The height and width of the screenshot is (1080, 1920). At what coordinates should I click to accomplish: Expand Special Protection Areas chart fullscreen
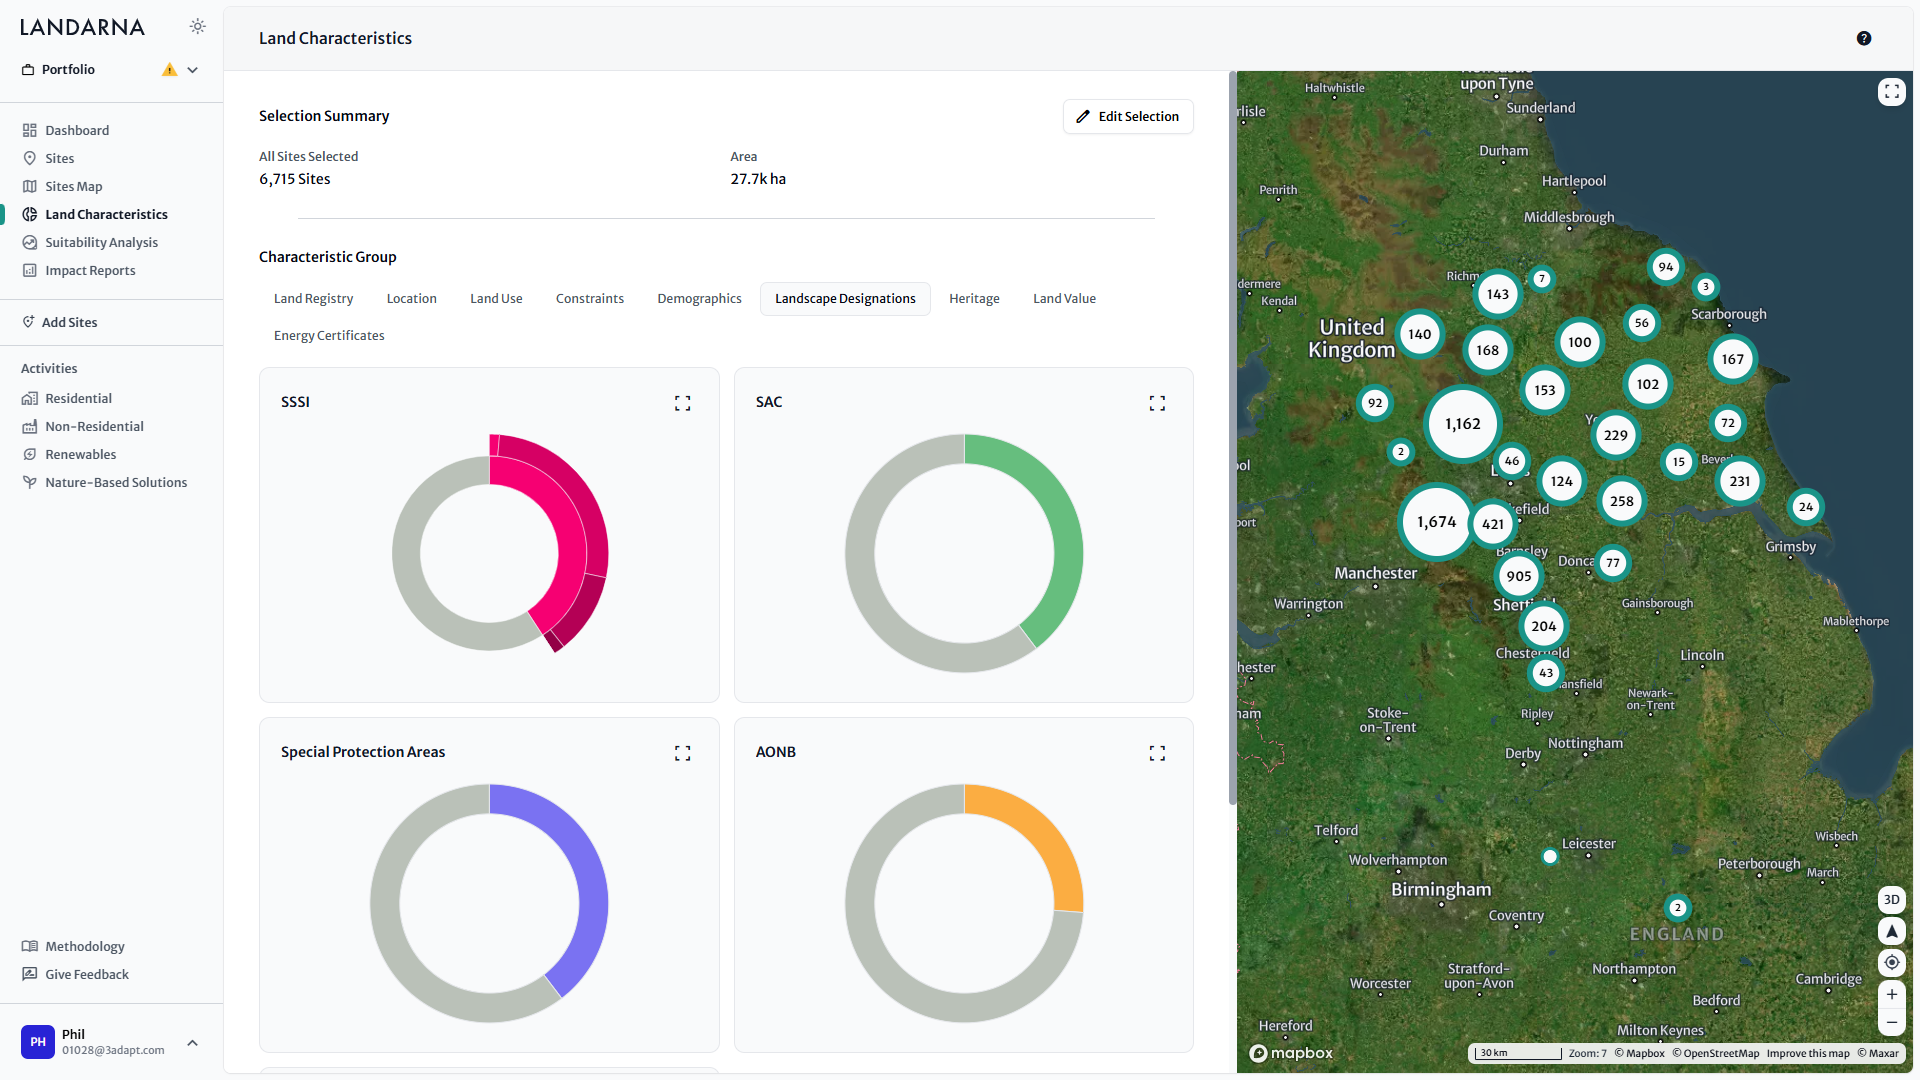[682, 753]
